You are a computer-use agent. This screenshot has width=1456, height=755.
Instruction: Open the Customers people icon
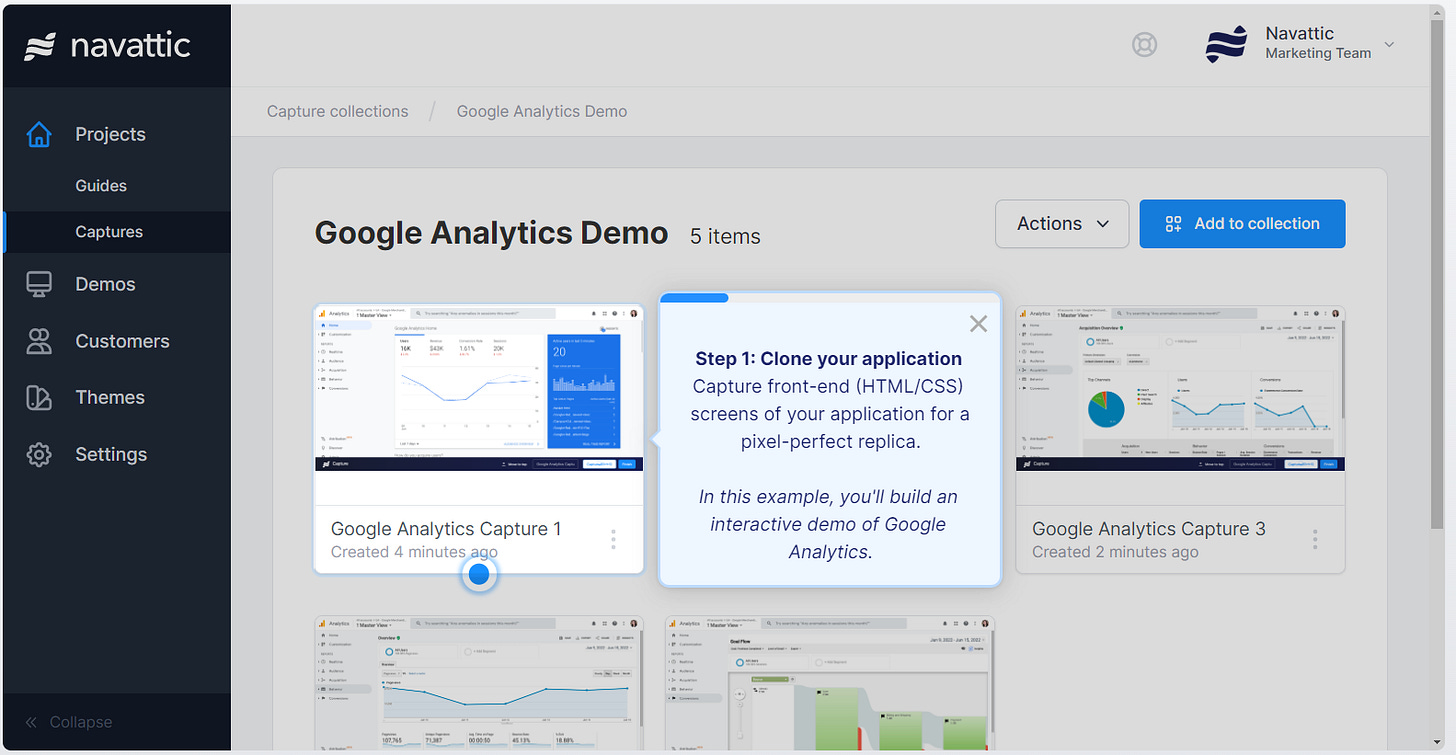39,341
